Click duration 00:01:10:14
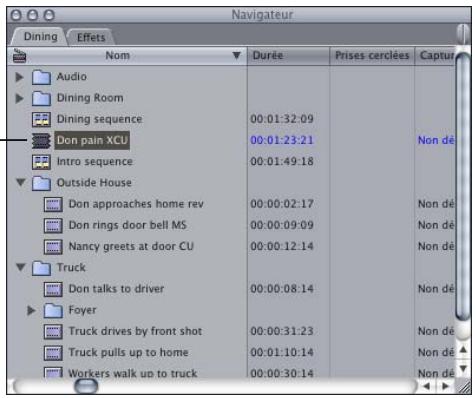The height and width of the screenshot is (398, 476). [282, 352]
